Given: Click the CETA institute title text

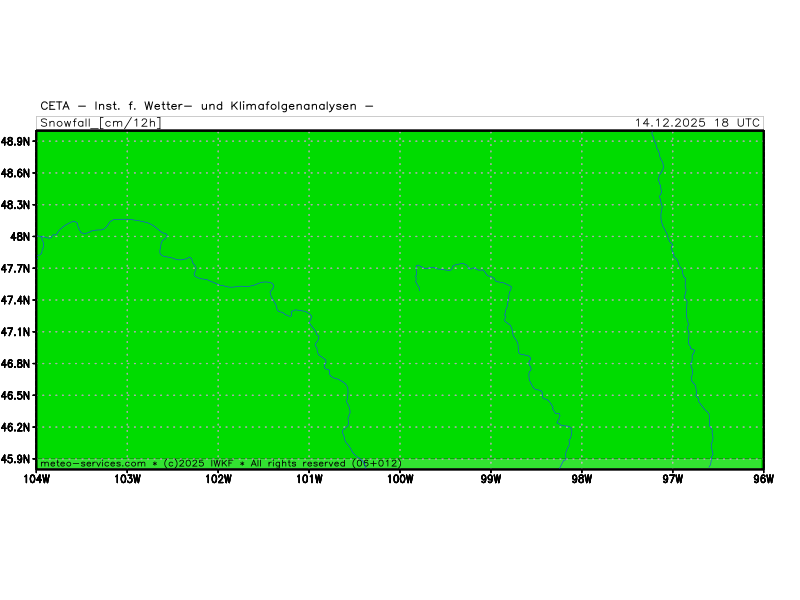Looking at the screenshot, I should coord(207,106).
